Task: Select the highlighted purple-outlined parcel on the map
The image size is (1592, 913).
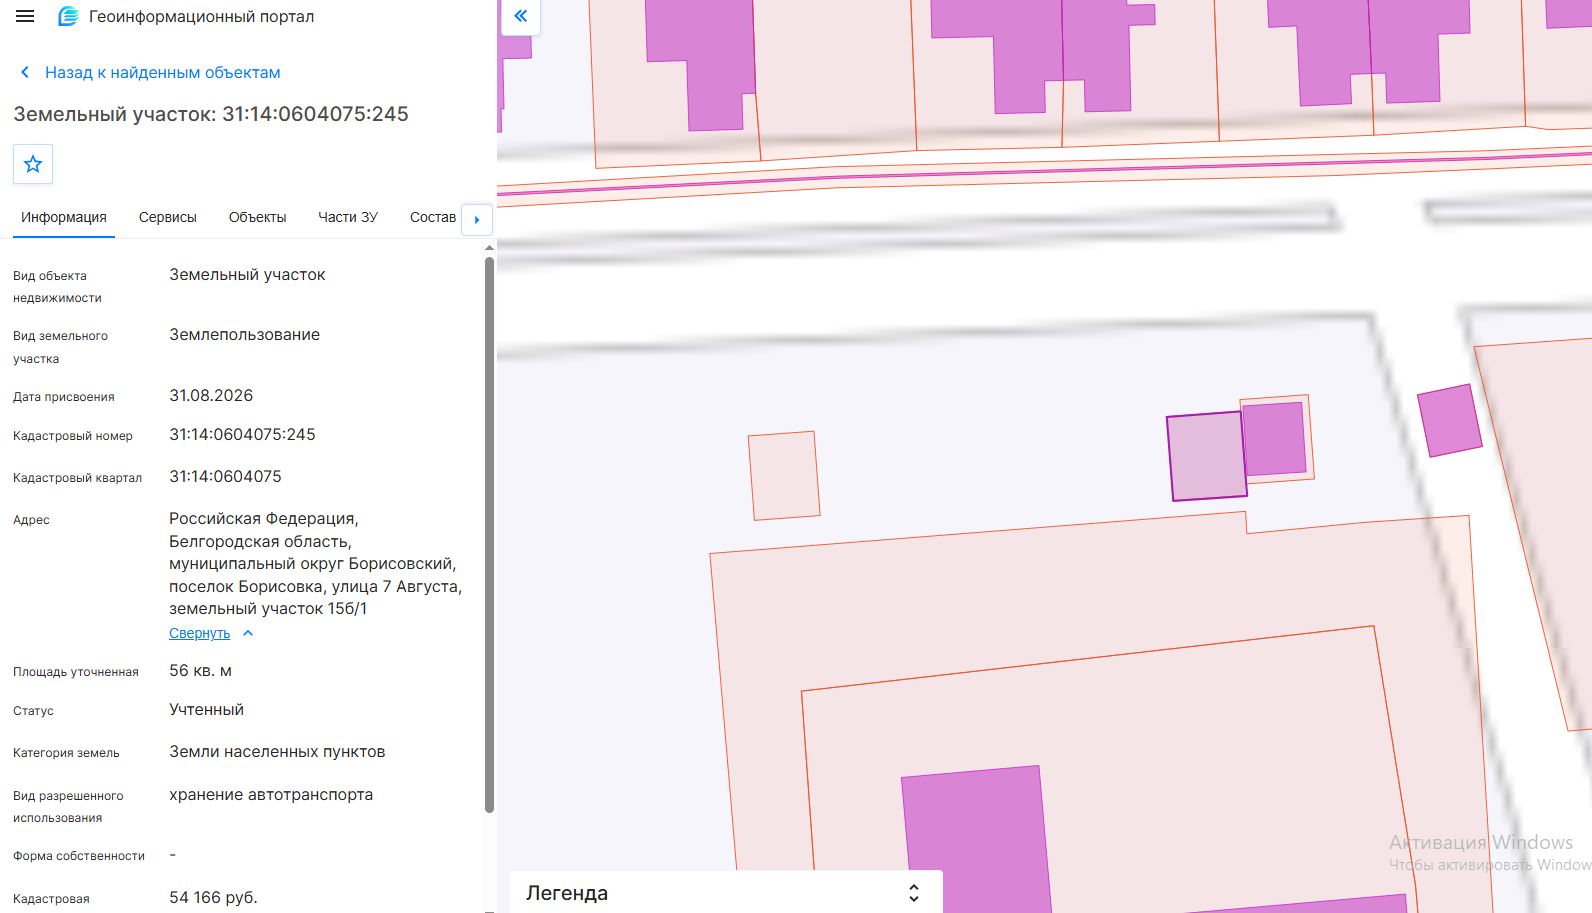Action: point(1207,456)
